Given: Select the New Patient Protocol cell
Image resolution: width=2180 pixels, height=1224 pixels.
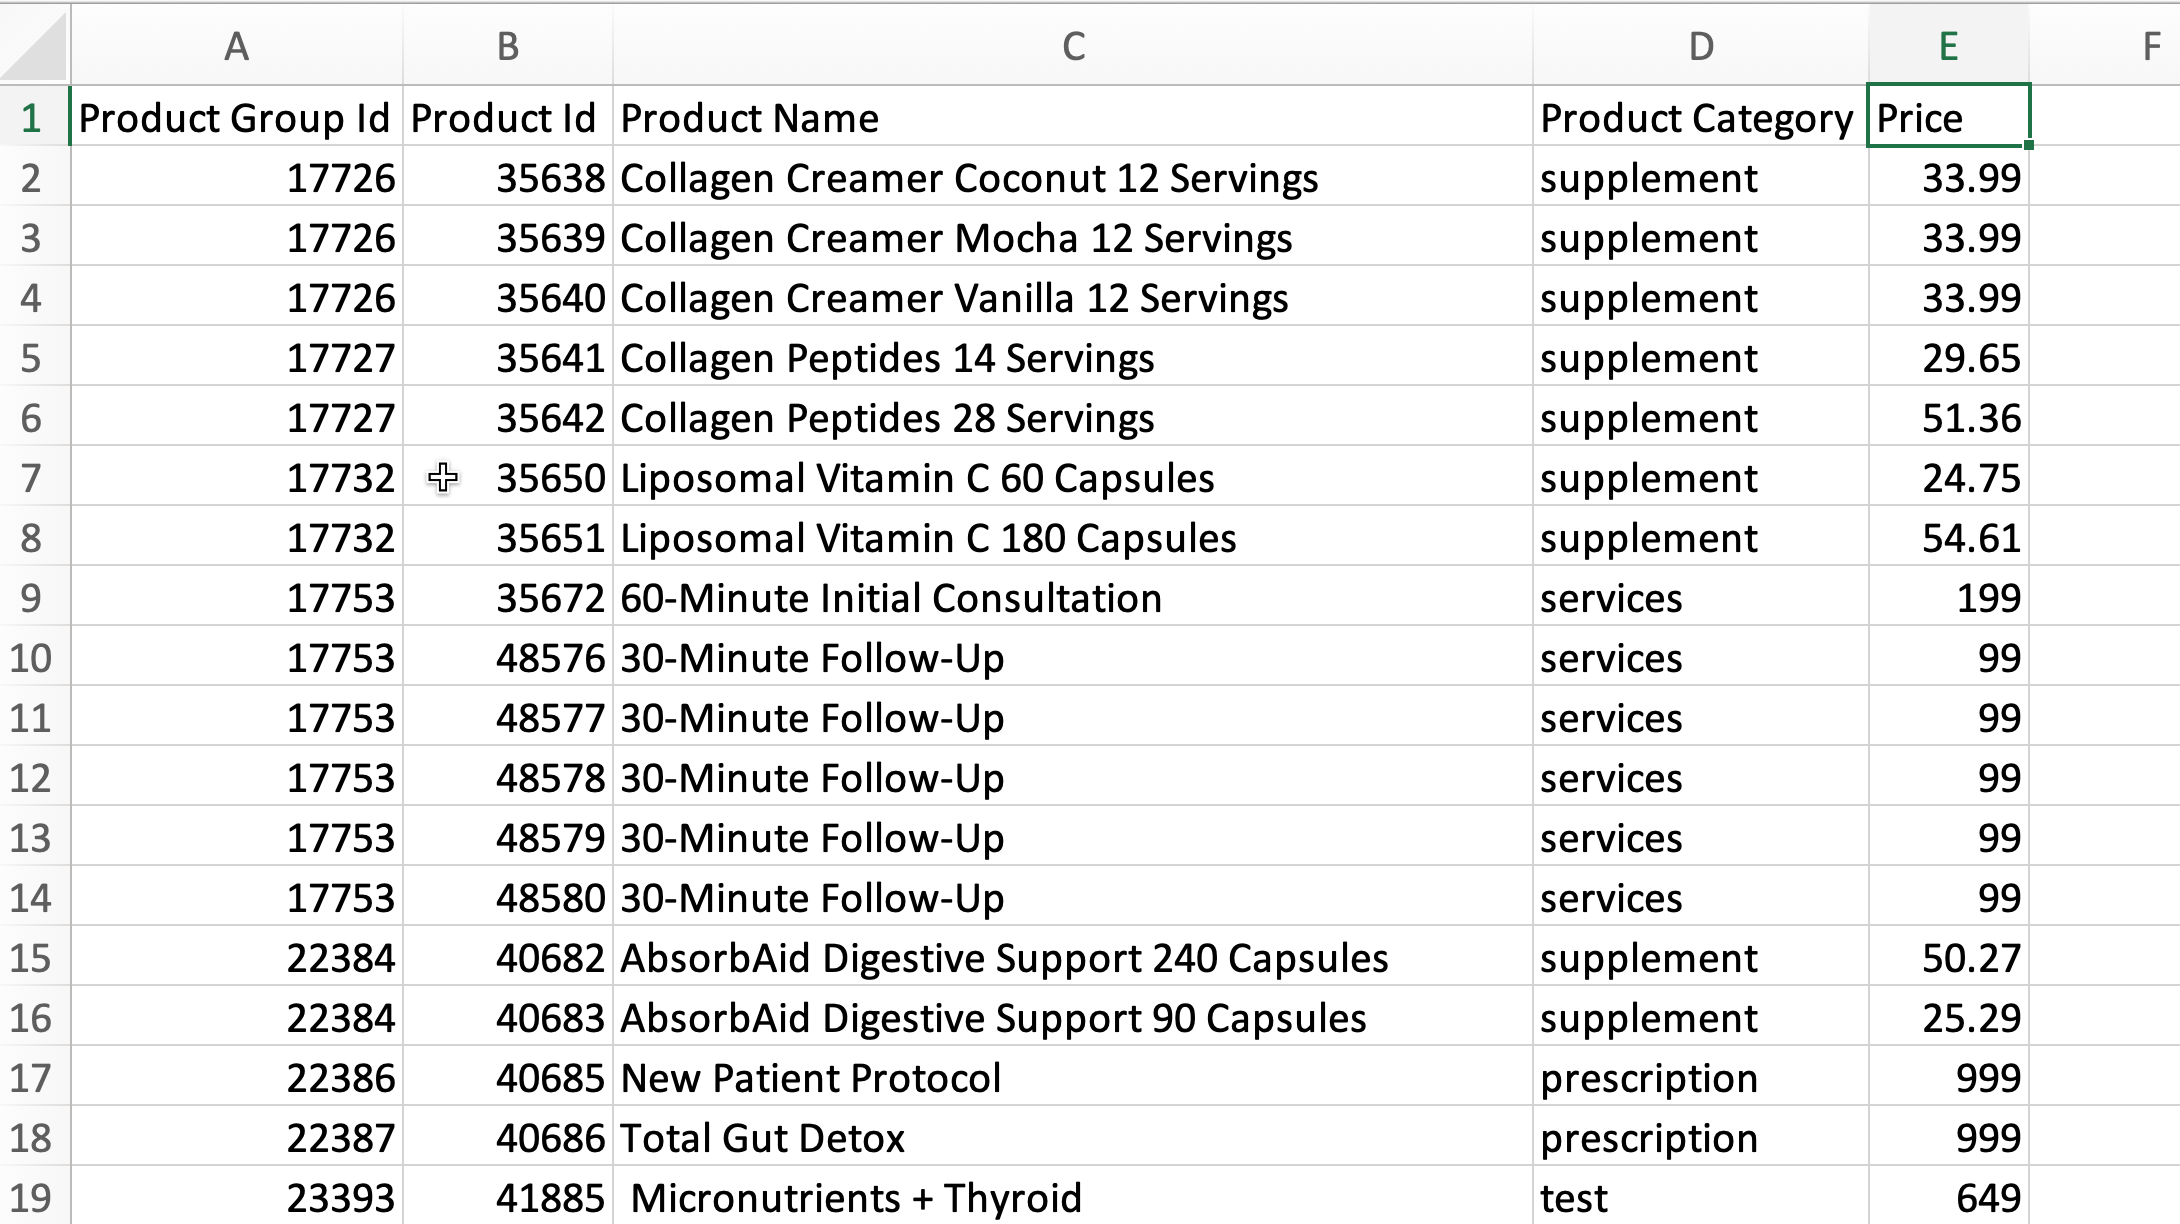Looking at the screenshot, I should point(1073,1078).
